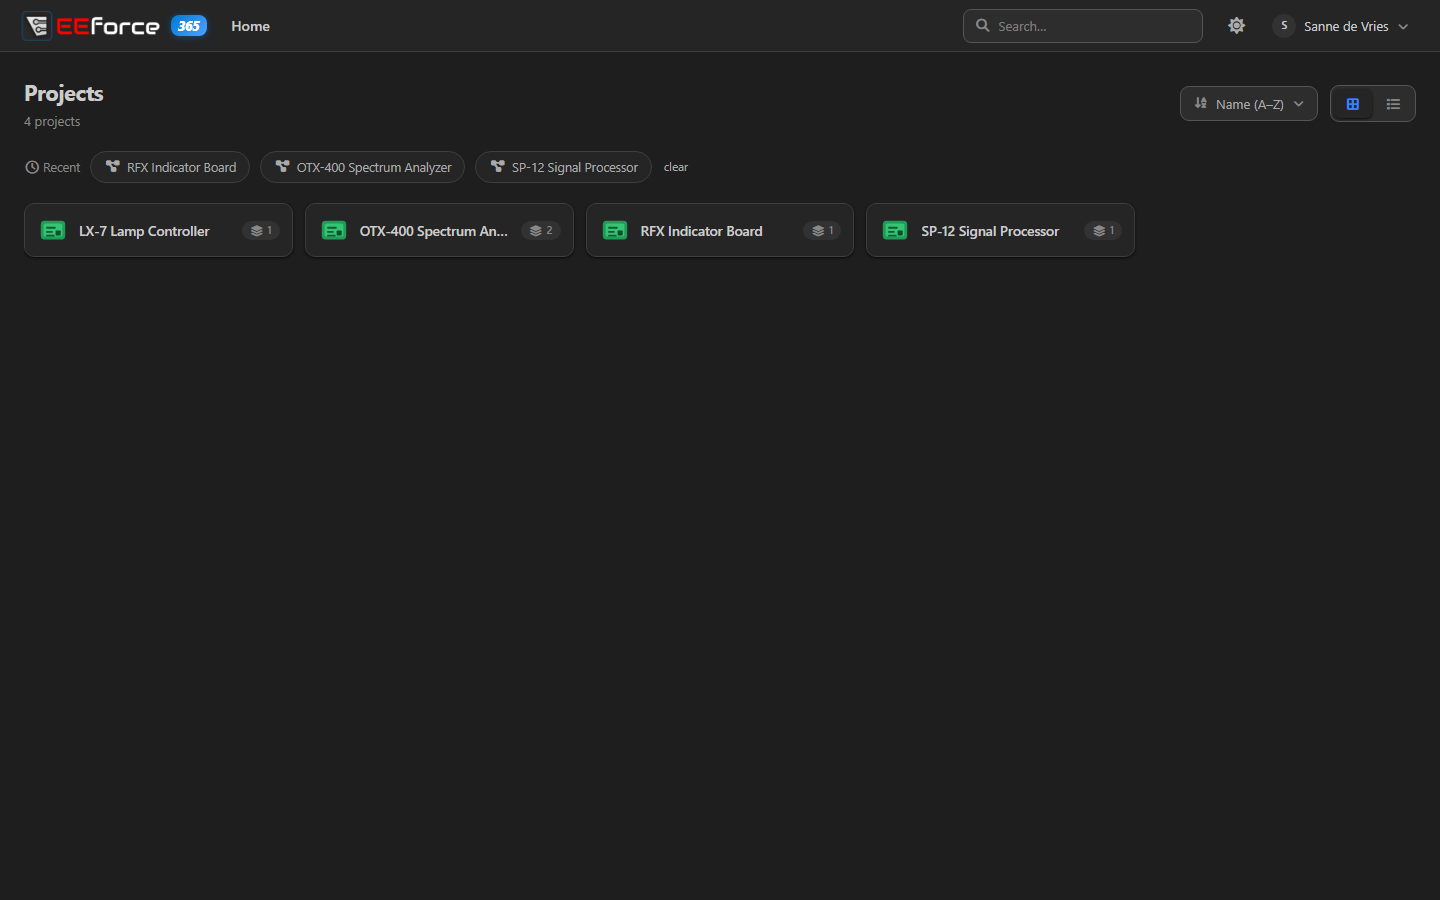Click the layers badge on LX-7 Lamp Controller

261,231
